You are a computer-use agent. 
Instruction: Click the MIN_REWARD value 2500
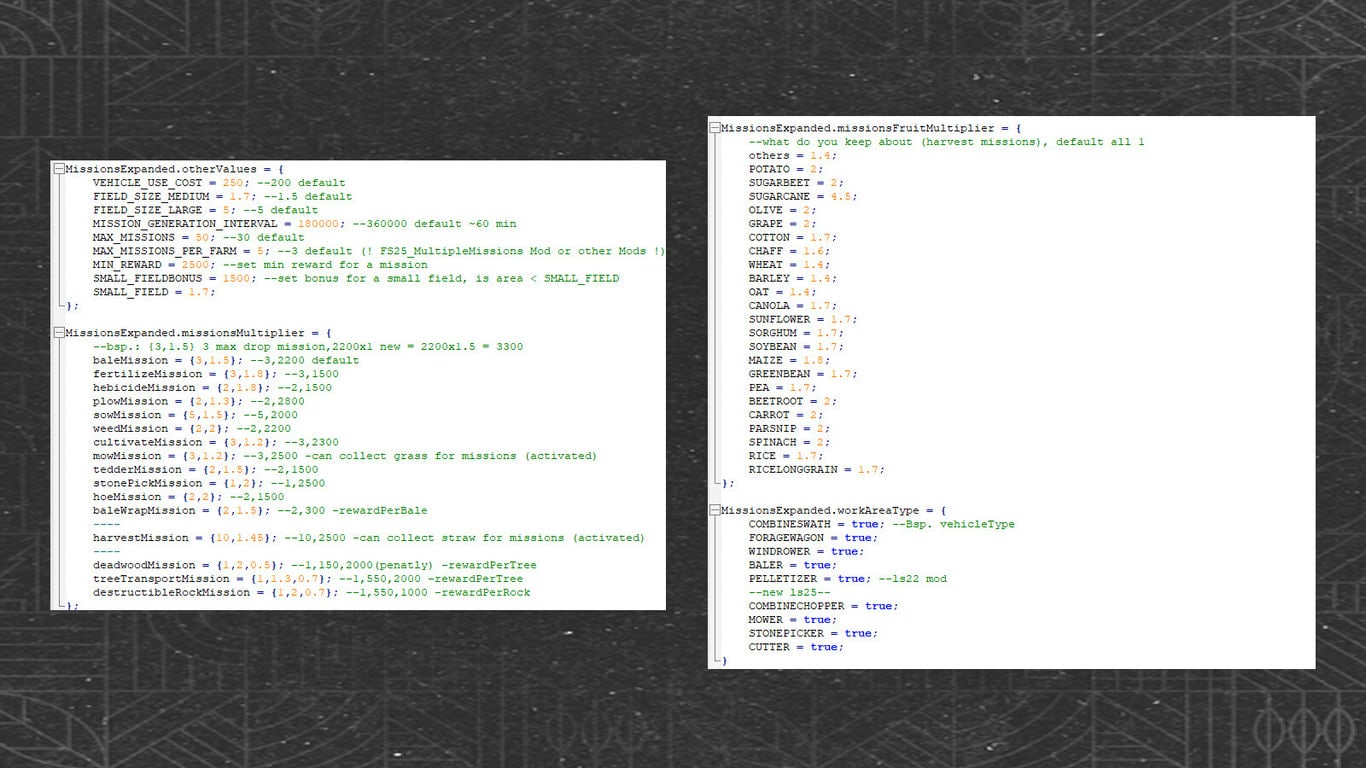(x=196, y=265)
